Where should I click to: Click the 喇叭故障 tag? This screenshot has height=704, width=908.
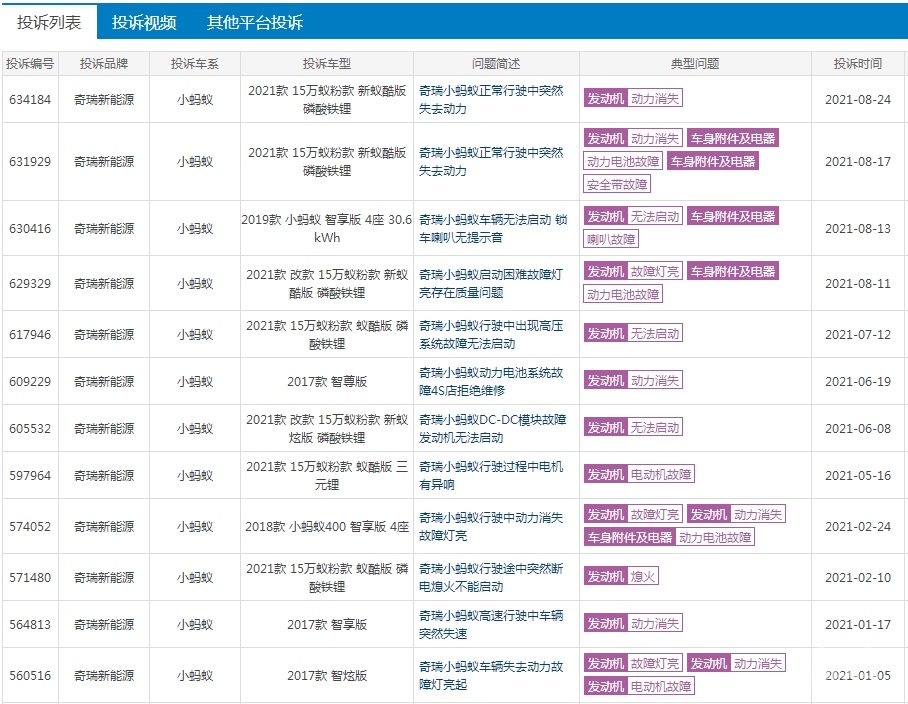[611, 239]
